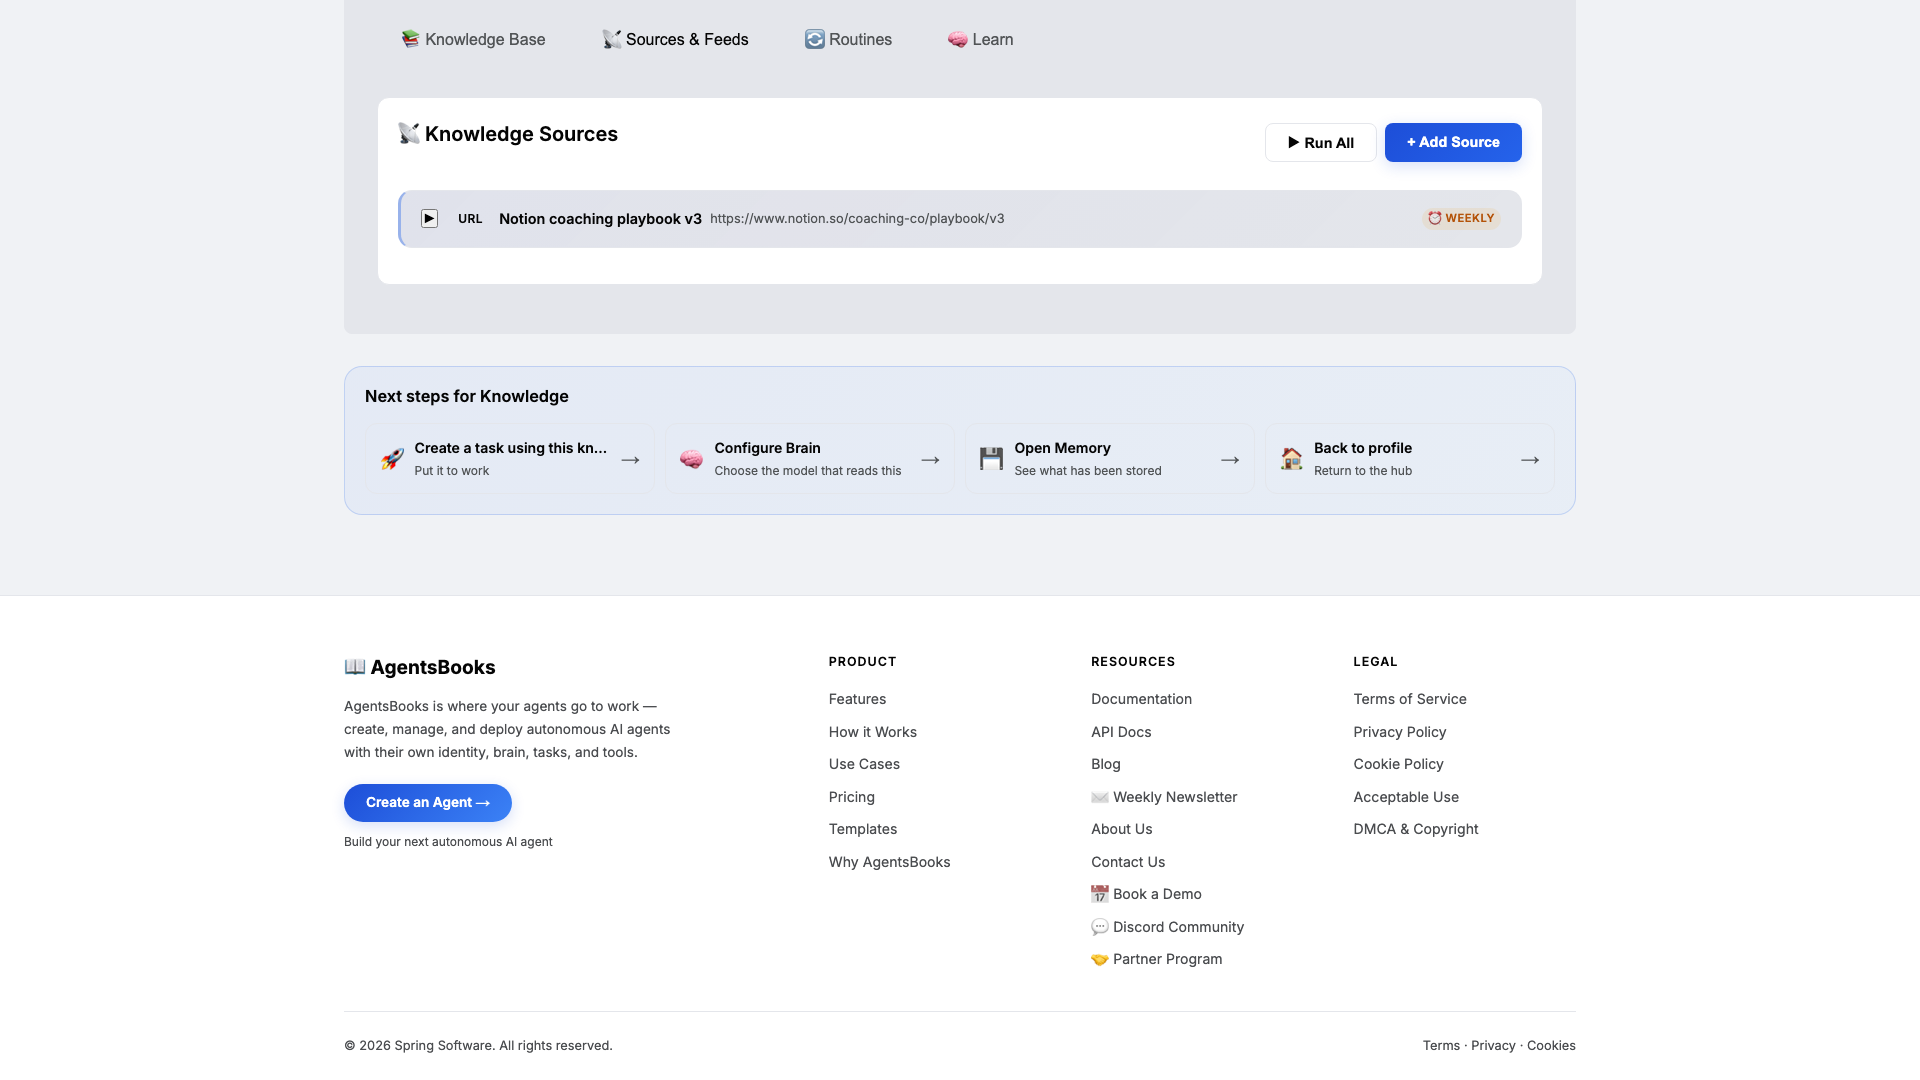Open How it Works footer link

pos(872,732)
